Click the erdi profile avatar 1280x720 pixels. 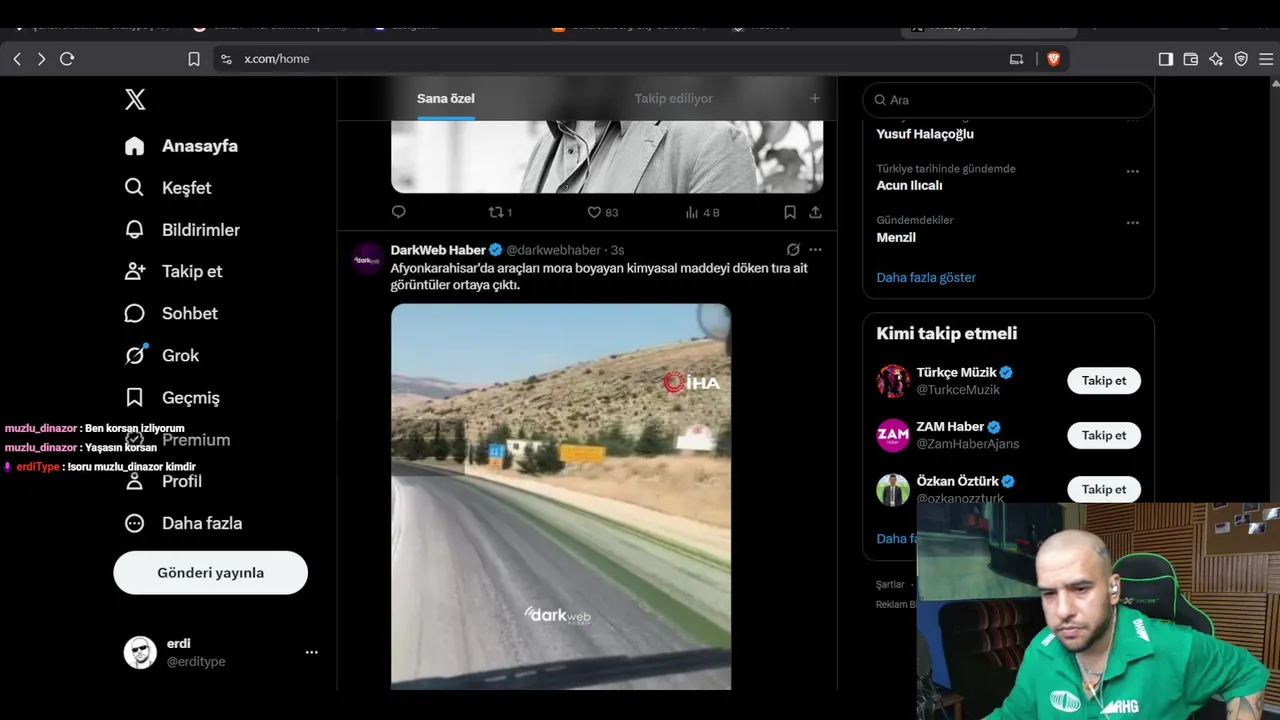click(140, 652)
